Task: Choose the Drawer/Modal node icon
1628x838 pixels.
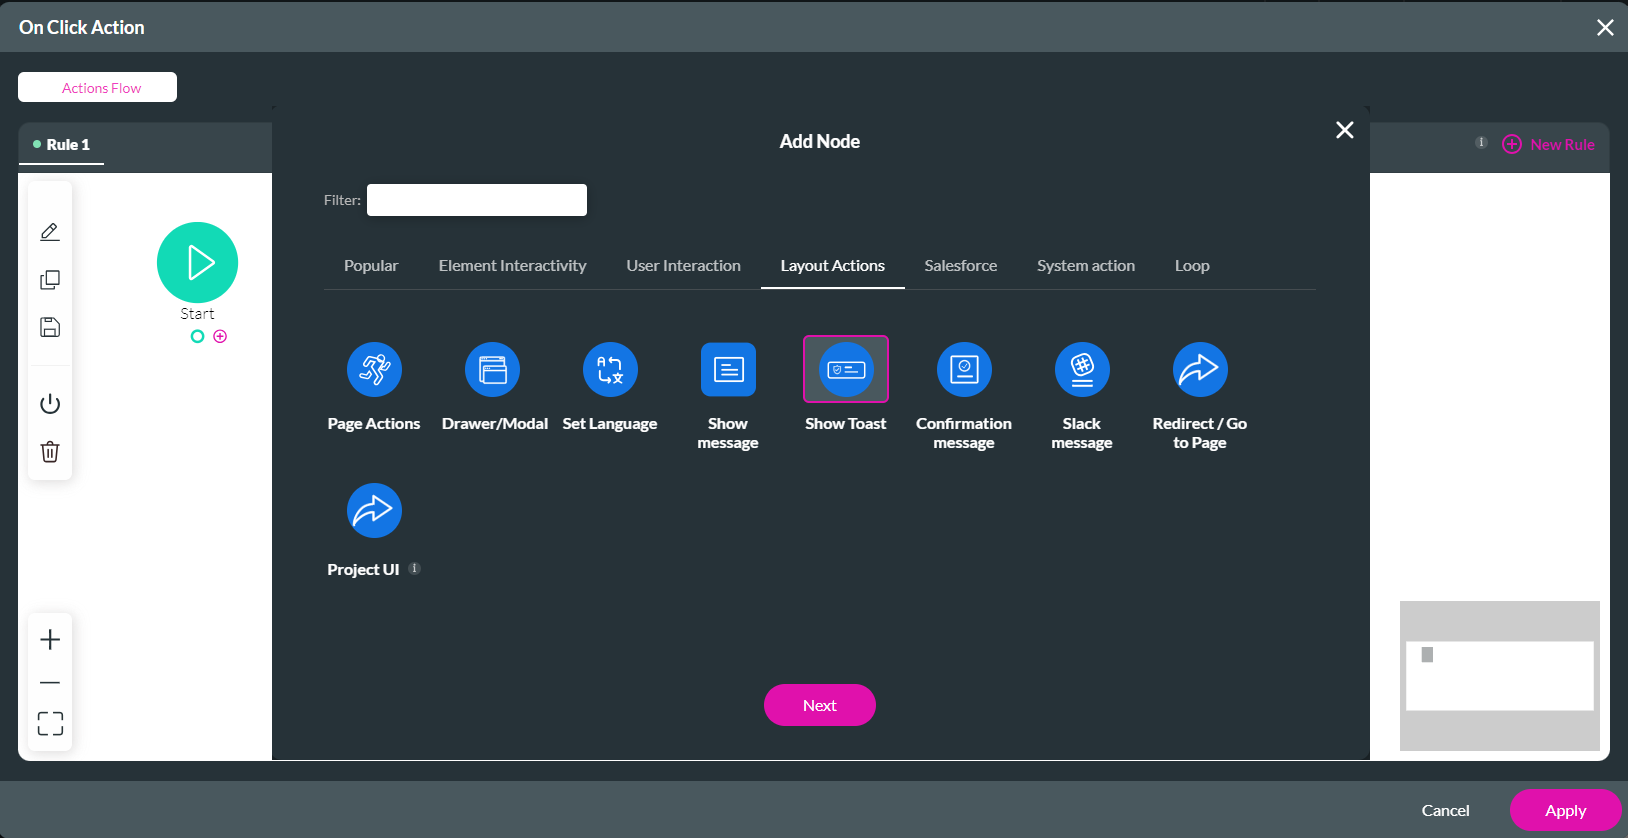Action: (x=492, y=369)
